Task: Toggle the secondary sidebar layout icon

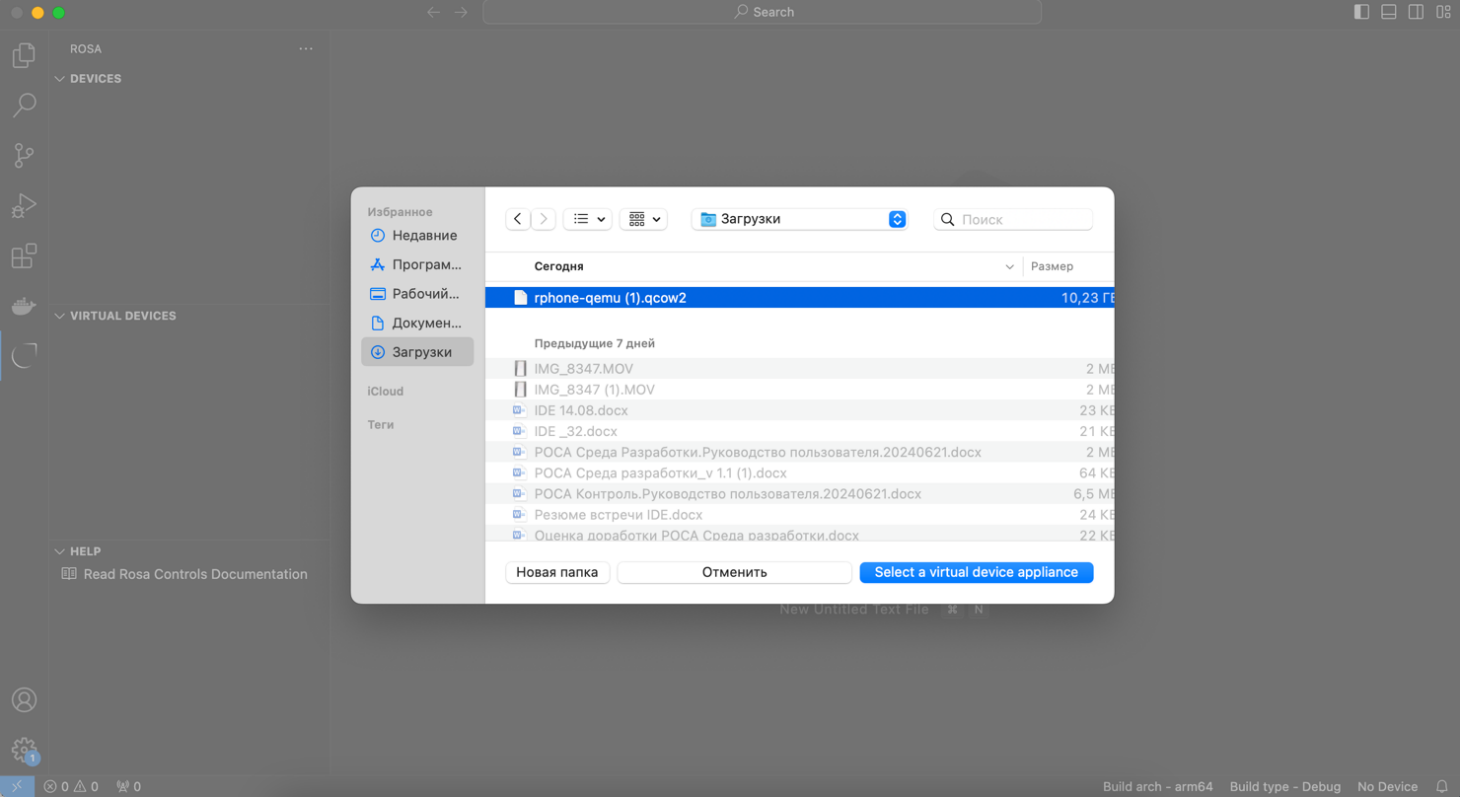Action: click(1416, 12)
